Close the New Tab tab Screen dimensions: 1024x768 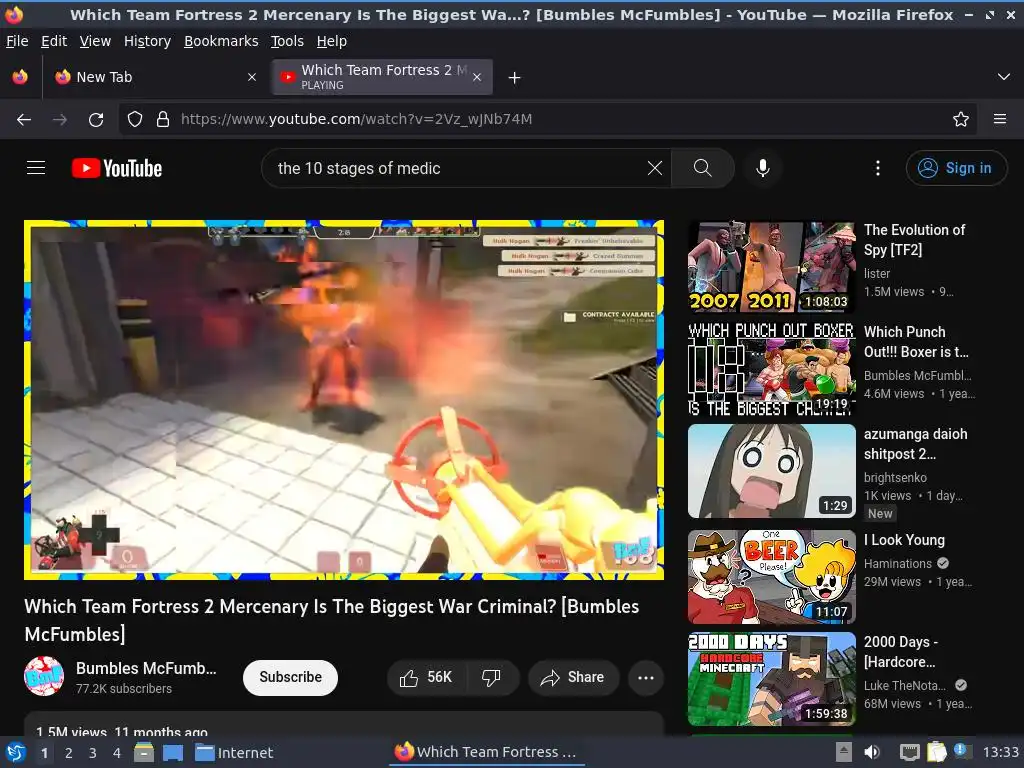252,77
